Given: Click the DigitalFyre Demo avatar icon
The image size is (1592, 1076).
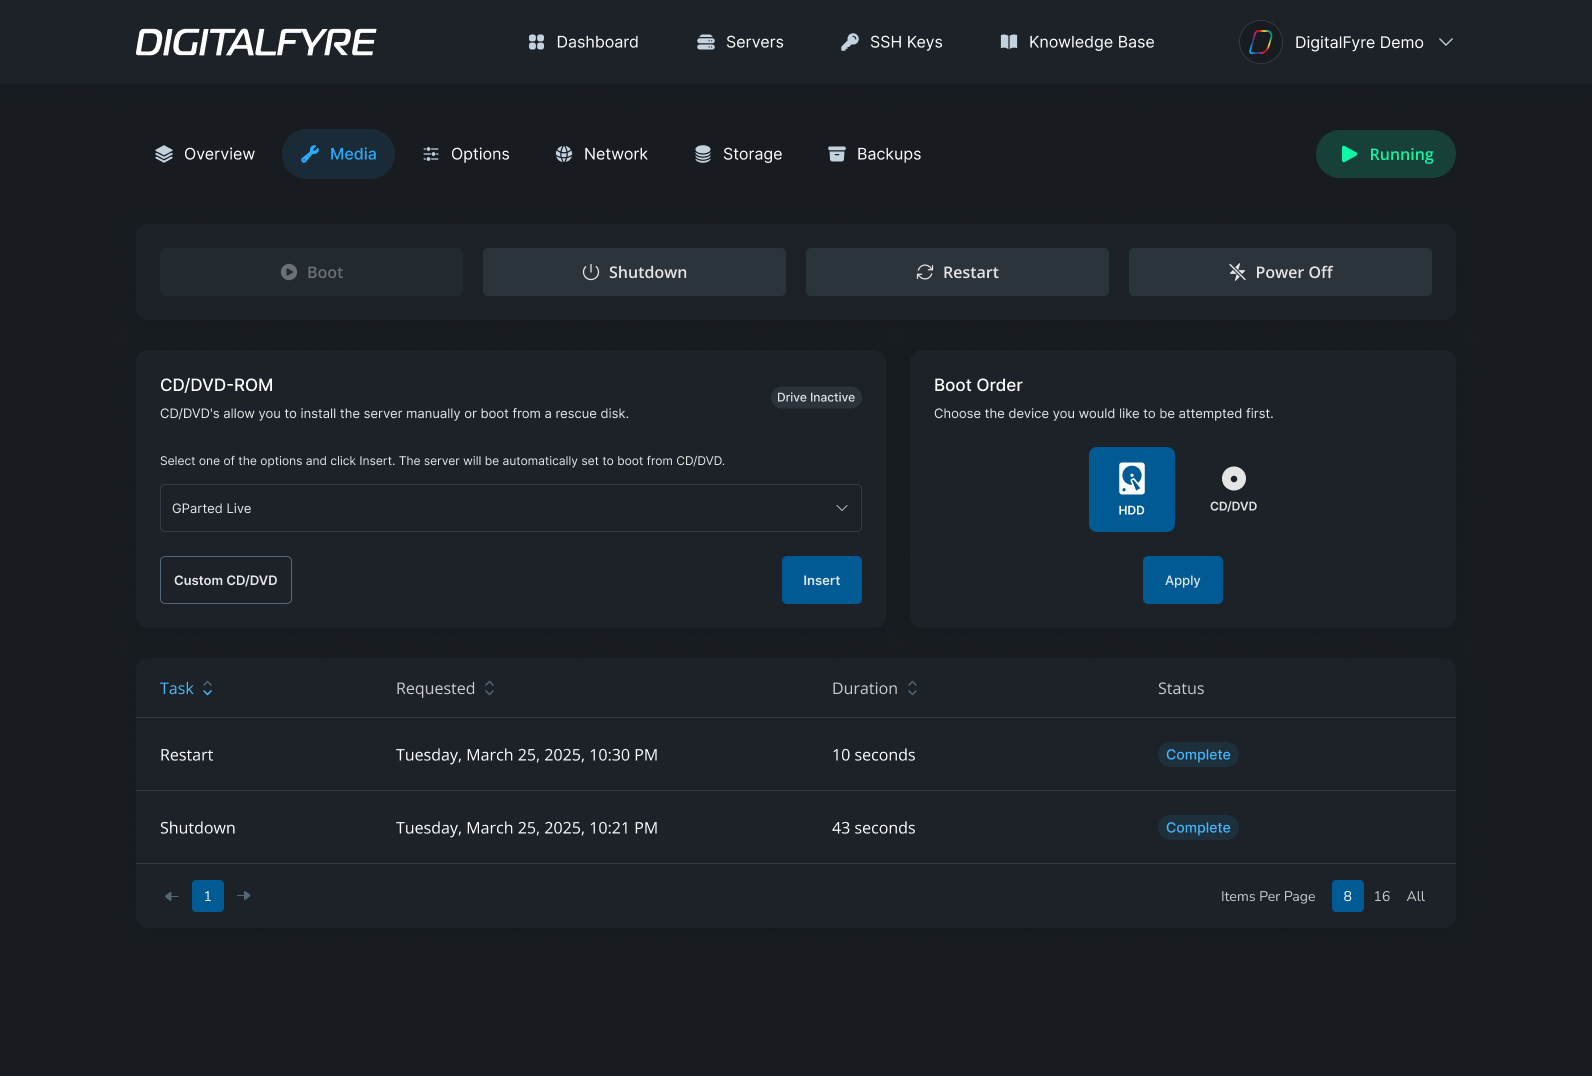Looking at the screenshot, I should (1261, 42).
